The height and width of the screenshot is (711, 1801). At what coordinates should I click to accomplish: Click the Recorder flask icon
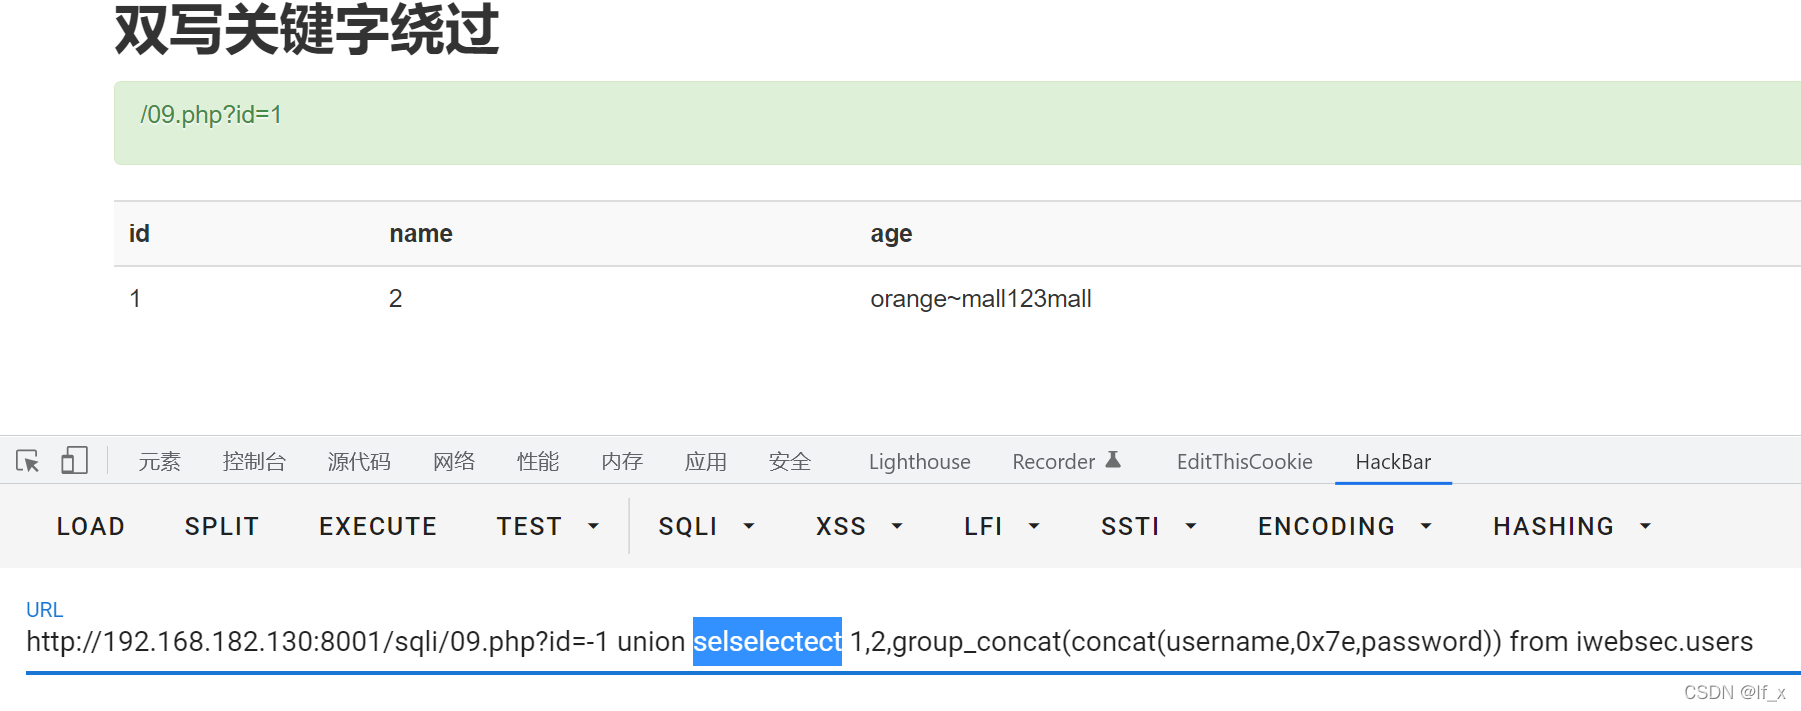[1113, 460]
